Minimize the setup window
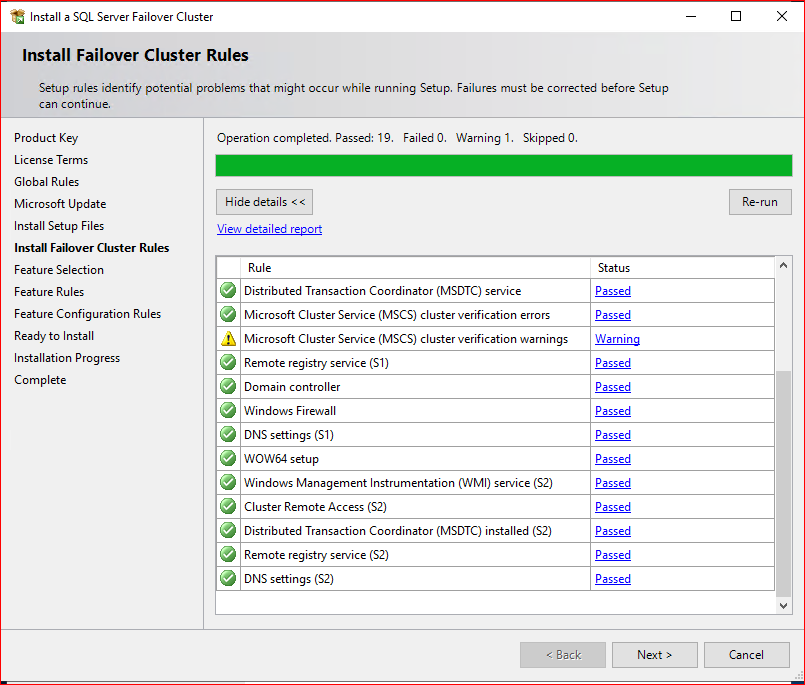 [x=691, y=16]
